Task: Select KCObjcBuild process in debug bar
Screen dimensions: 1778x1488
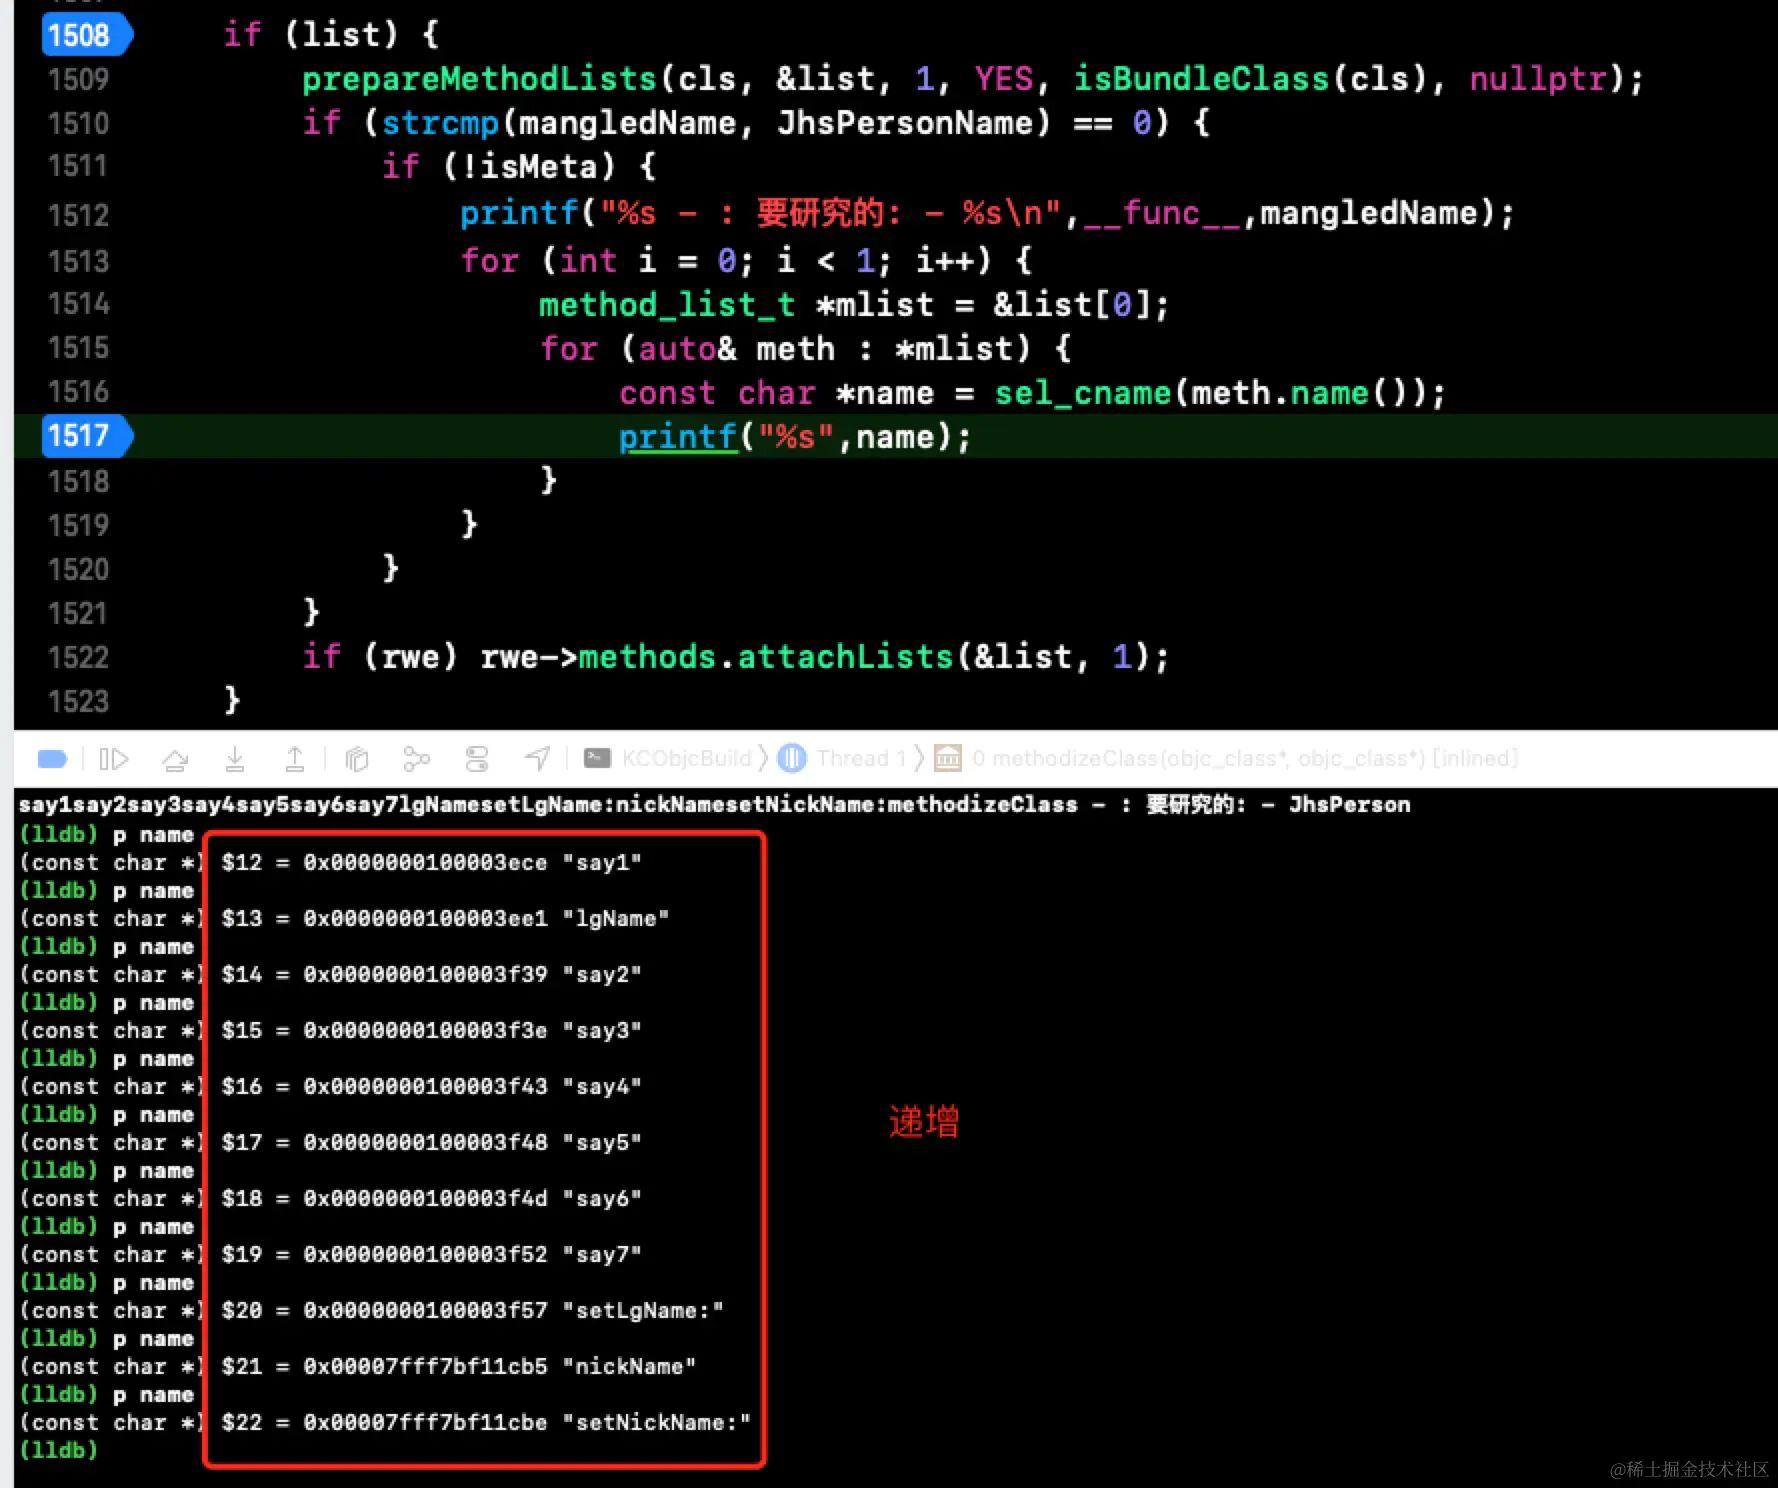Action: [x=668, y=758]
